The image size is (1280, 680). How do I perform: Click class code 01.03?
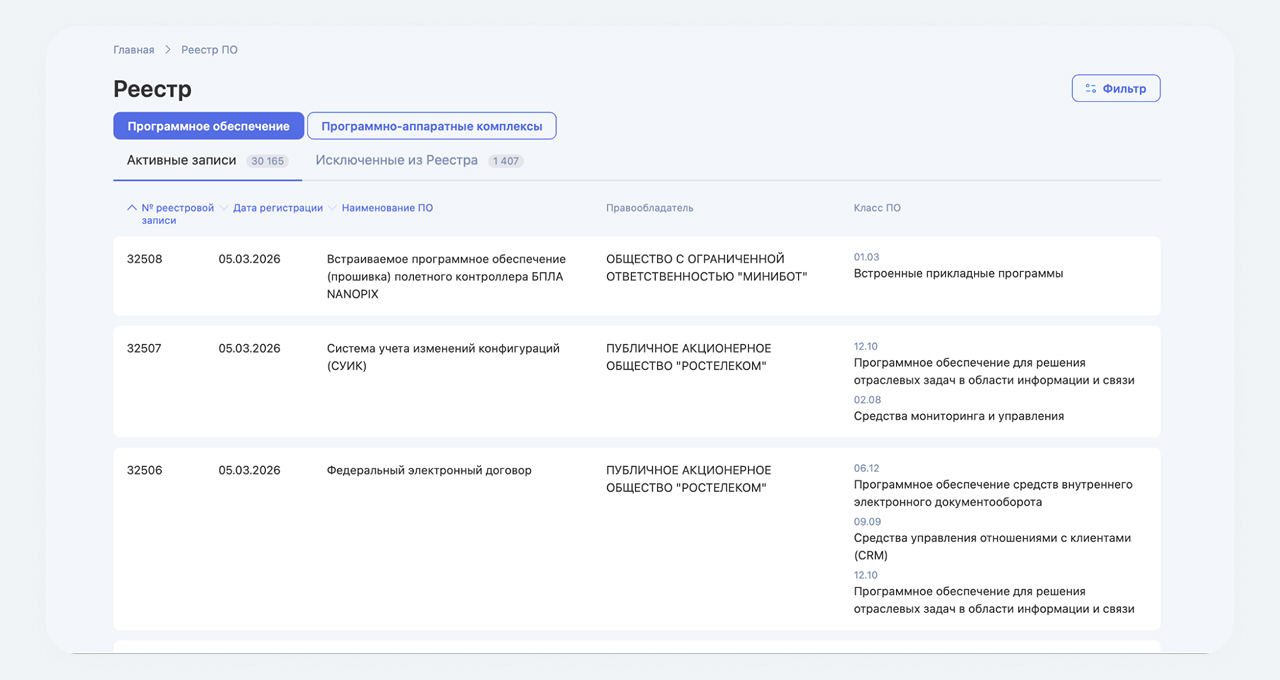[x=866, y=257]
